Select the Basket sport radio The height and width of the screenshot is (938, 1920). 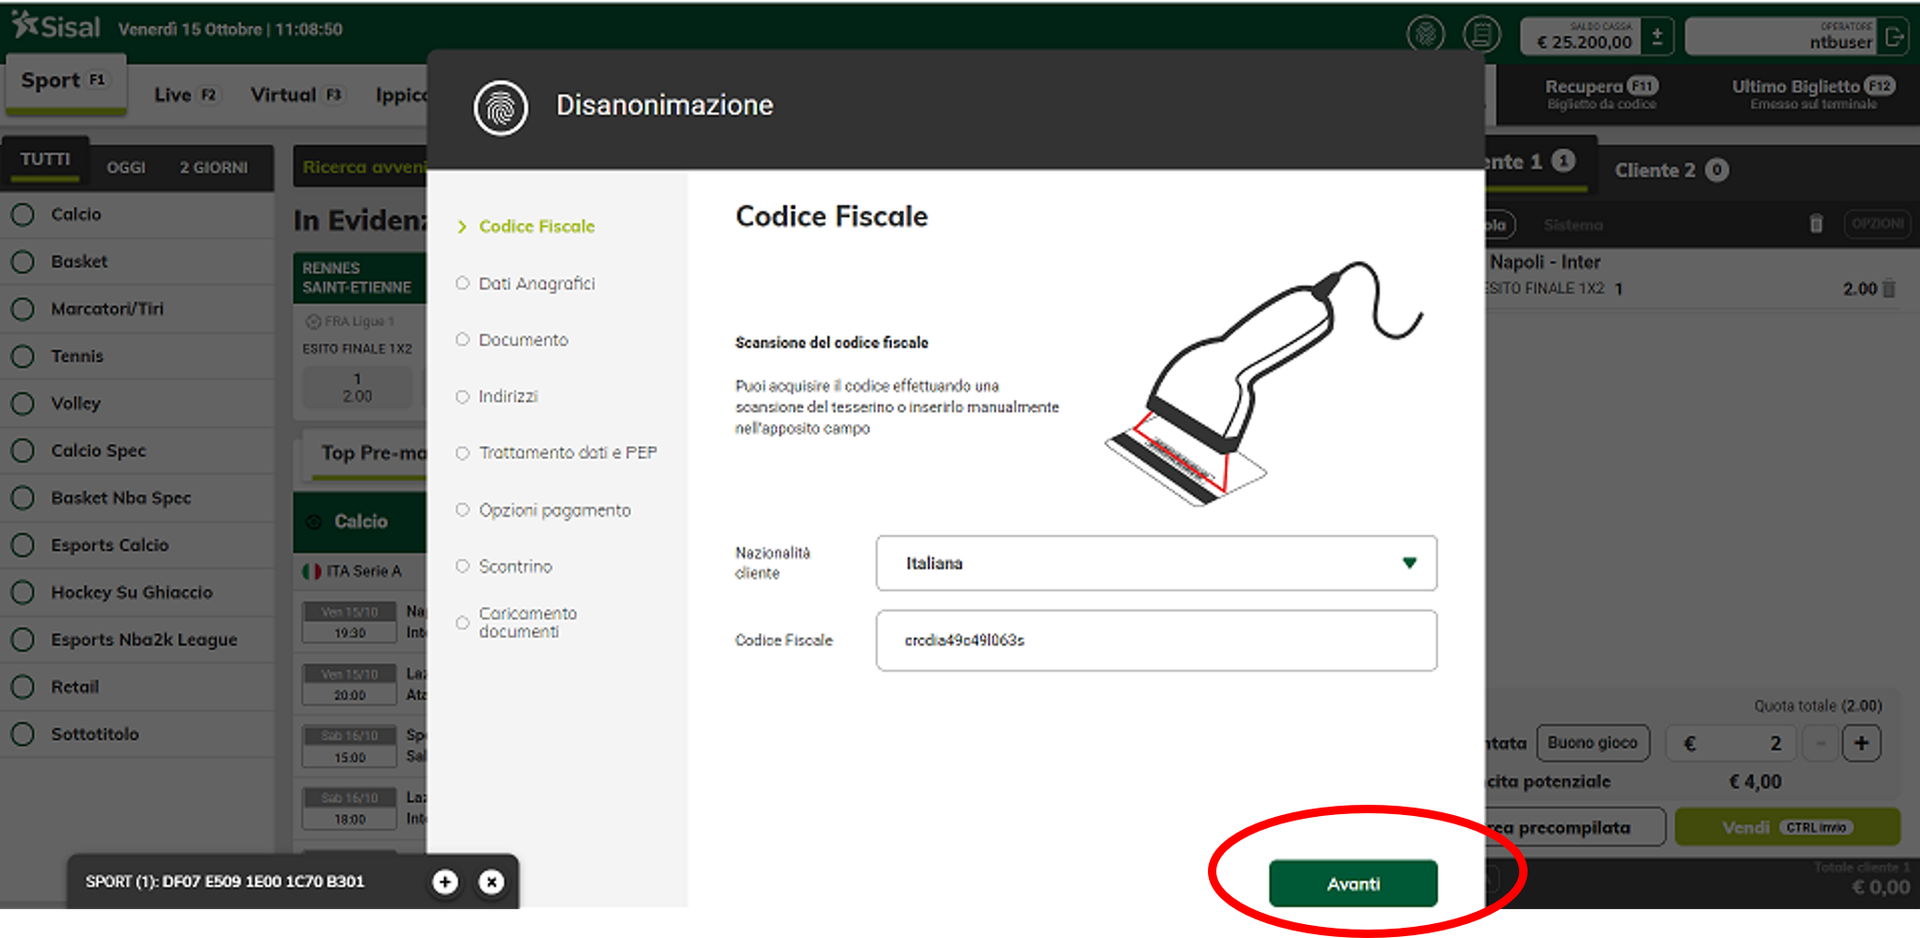tap(23, 261)
